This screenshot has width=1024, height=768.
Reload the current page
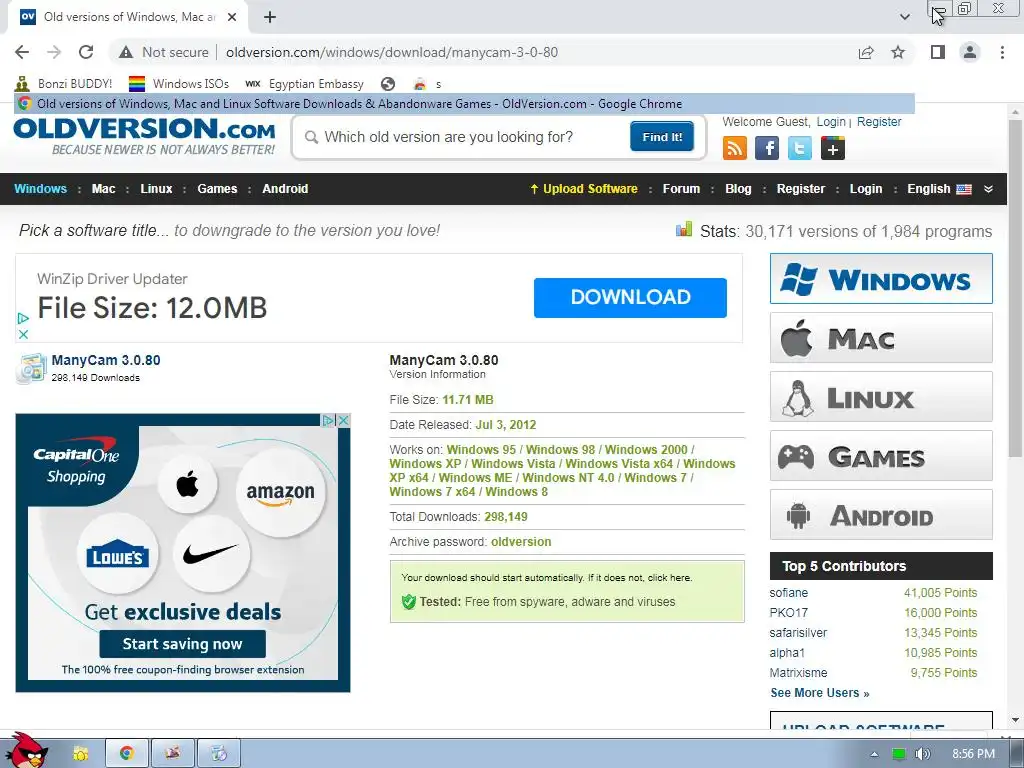point(86,52)
